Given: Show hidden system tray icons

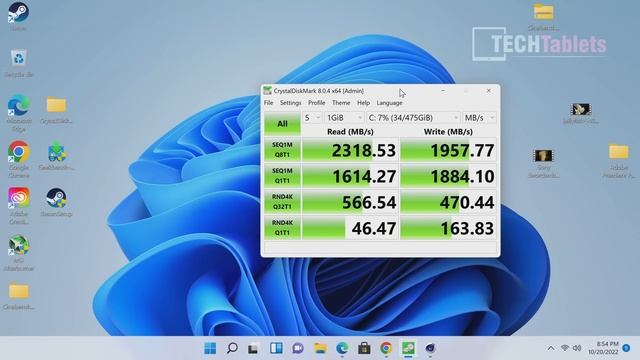Looking at the screenshot, I should pyautogui.click(x=551, y=348).
